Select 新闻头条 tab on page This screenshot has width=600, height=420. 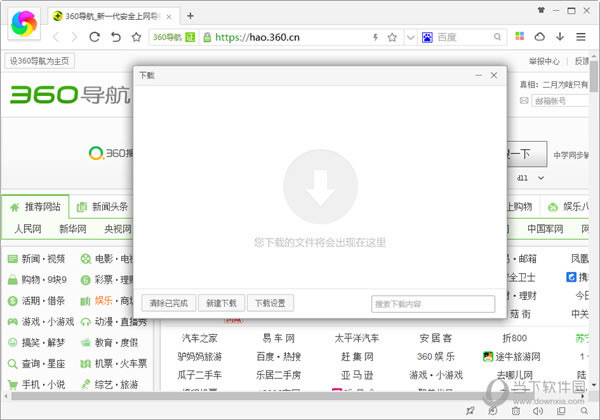click(103, 207)
